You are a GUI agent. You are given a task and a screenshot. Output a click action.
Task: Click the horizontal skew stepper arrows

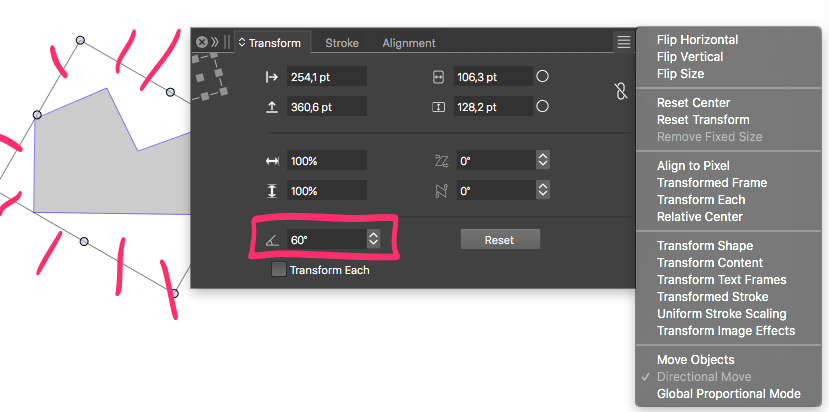542,160
